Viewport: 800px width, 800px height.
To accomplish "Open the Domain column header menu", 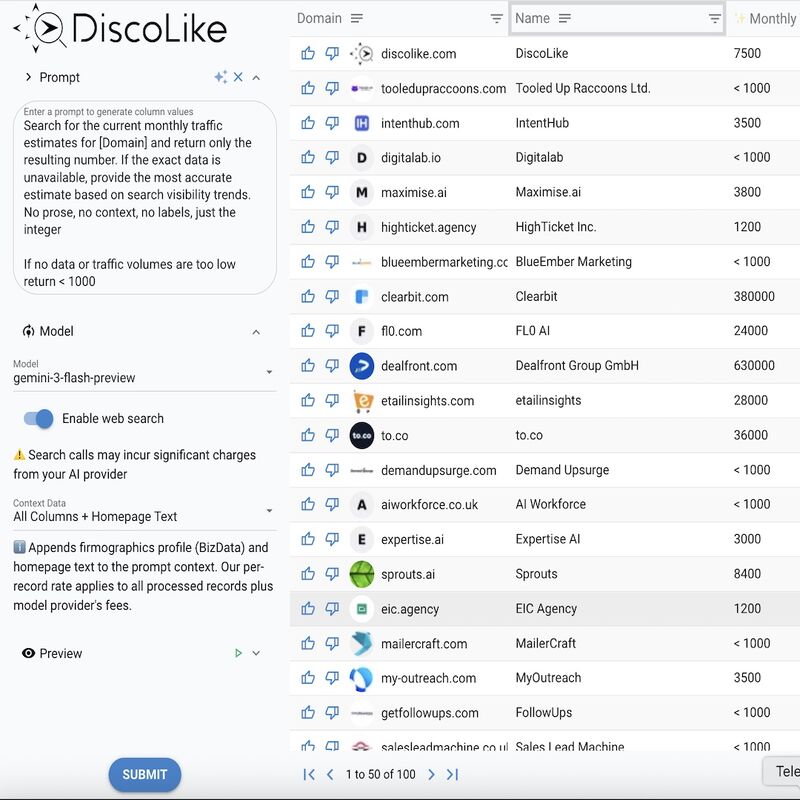I will pyautogui.click(x=357, y=18).
